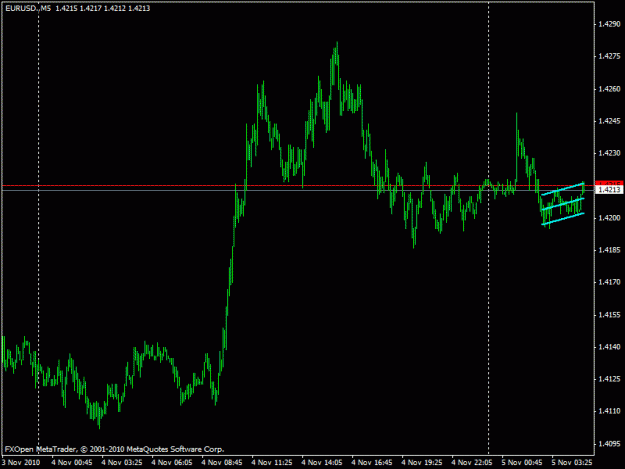This screenshot has height=469, width=625.
Task: Click the red horizontal ask price line
Action: click(x=298, y=185)
